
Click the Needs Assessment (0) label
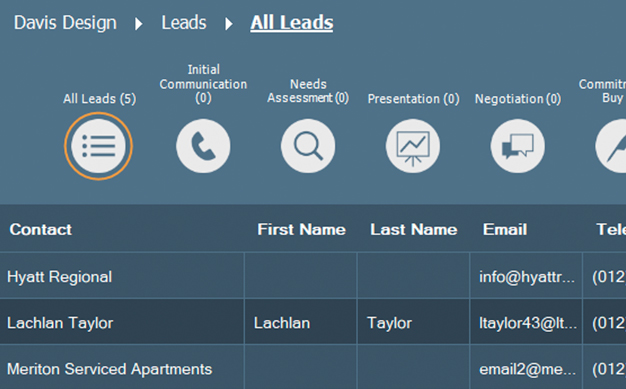tap(308, 91)
